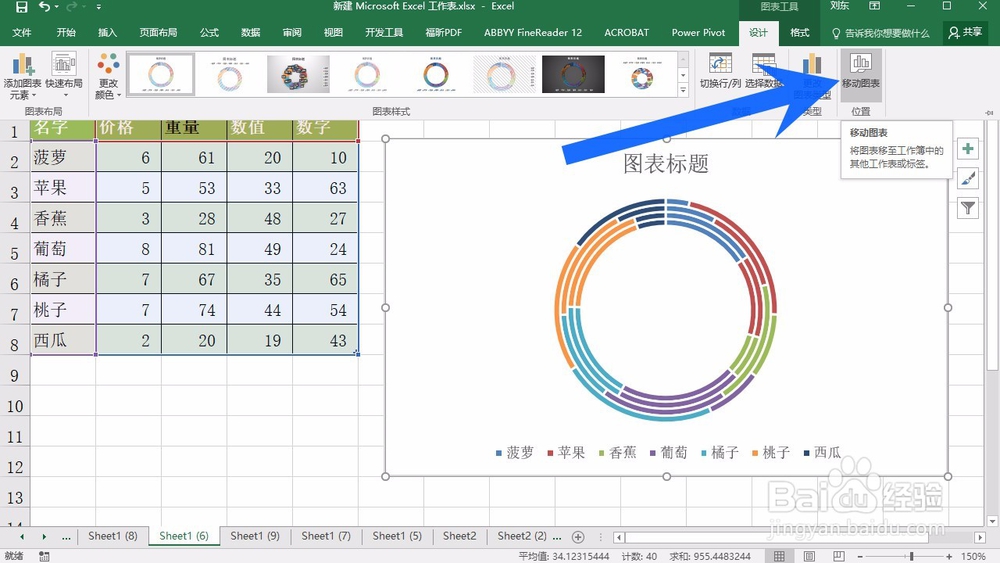Click legend entry 菠萝
This screenshot has width=1000, height=563.
pos(514,453)
